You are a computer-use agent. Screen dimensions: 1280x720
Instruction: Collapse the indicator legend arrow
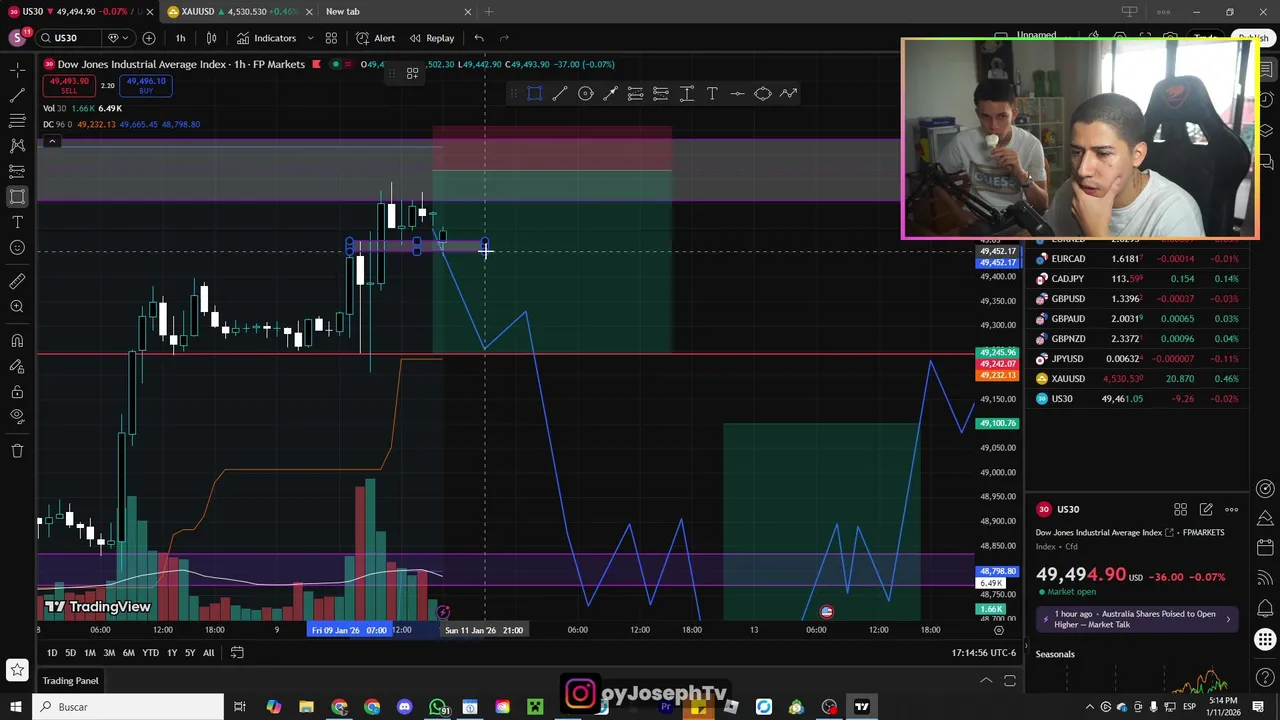point(52,142)
